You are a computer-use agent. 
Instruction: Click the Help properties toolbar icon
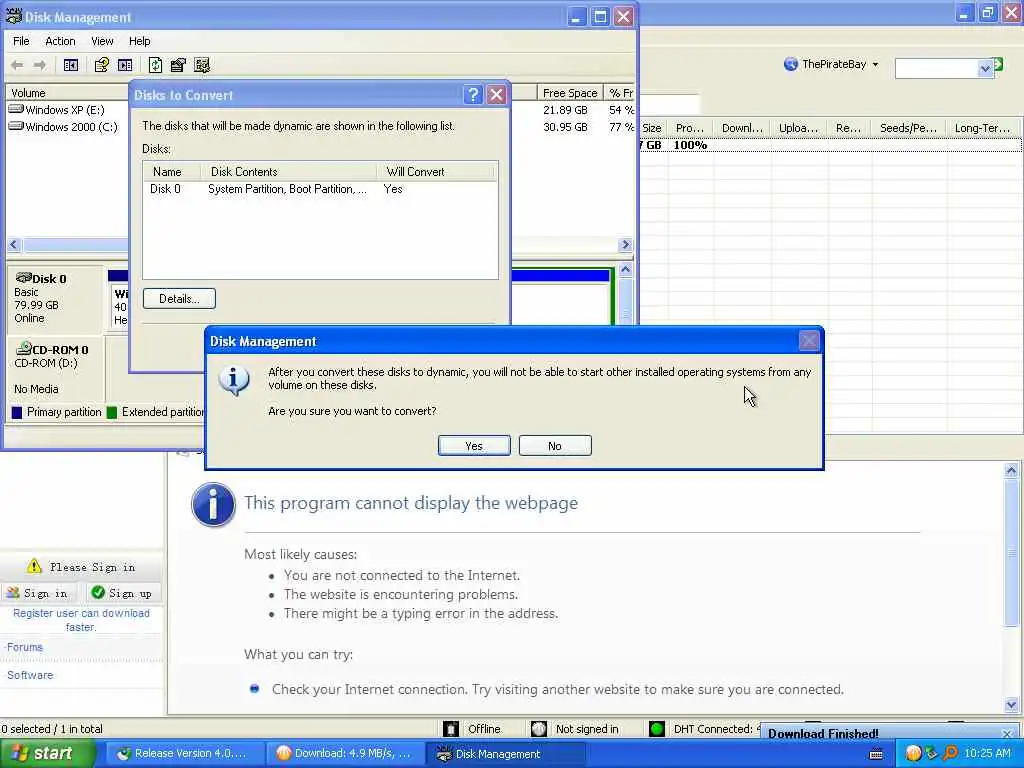point(101,65)
